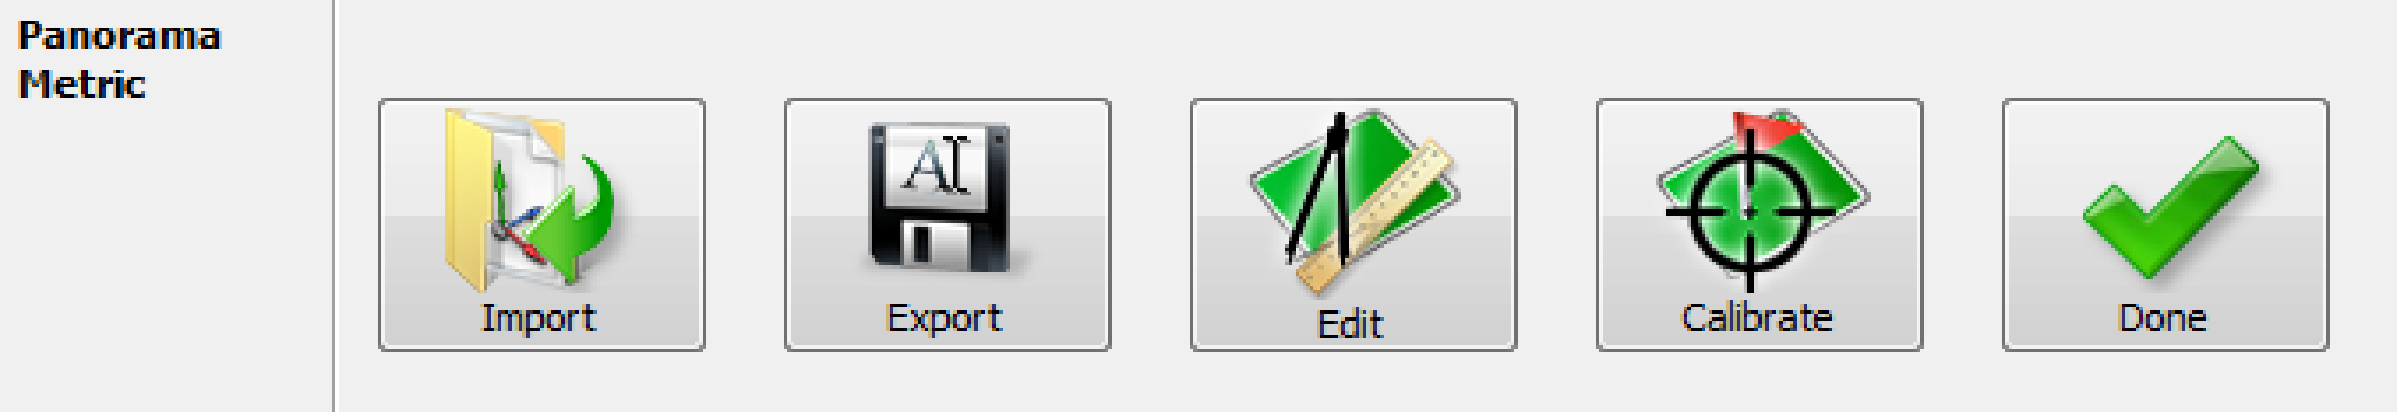Start calibration via the Calibrate label
This screenshot has width=2399, height=416.
pos(1757,318)
